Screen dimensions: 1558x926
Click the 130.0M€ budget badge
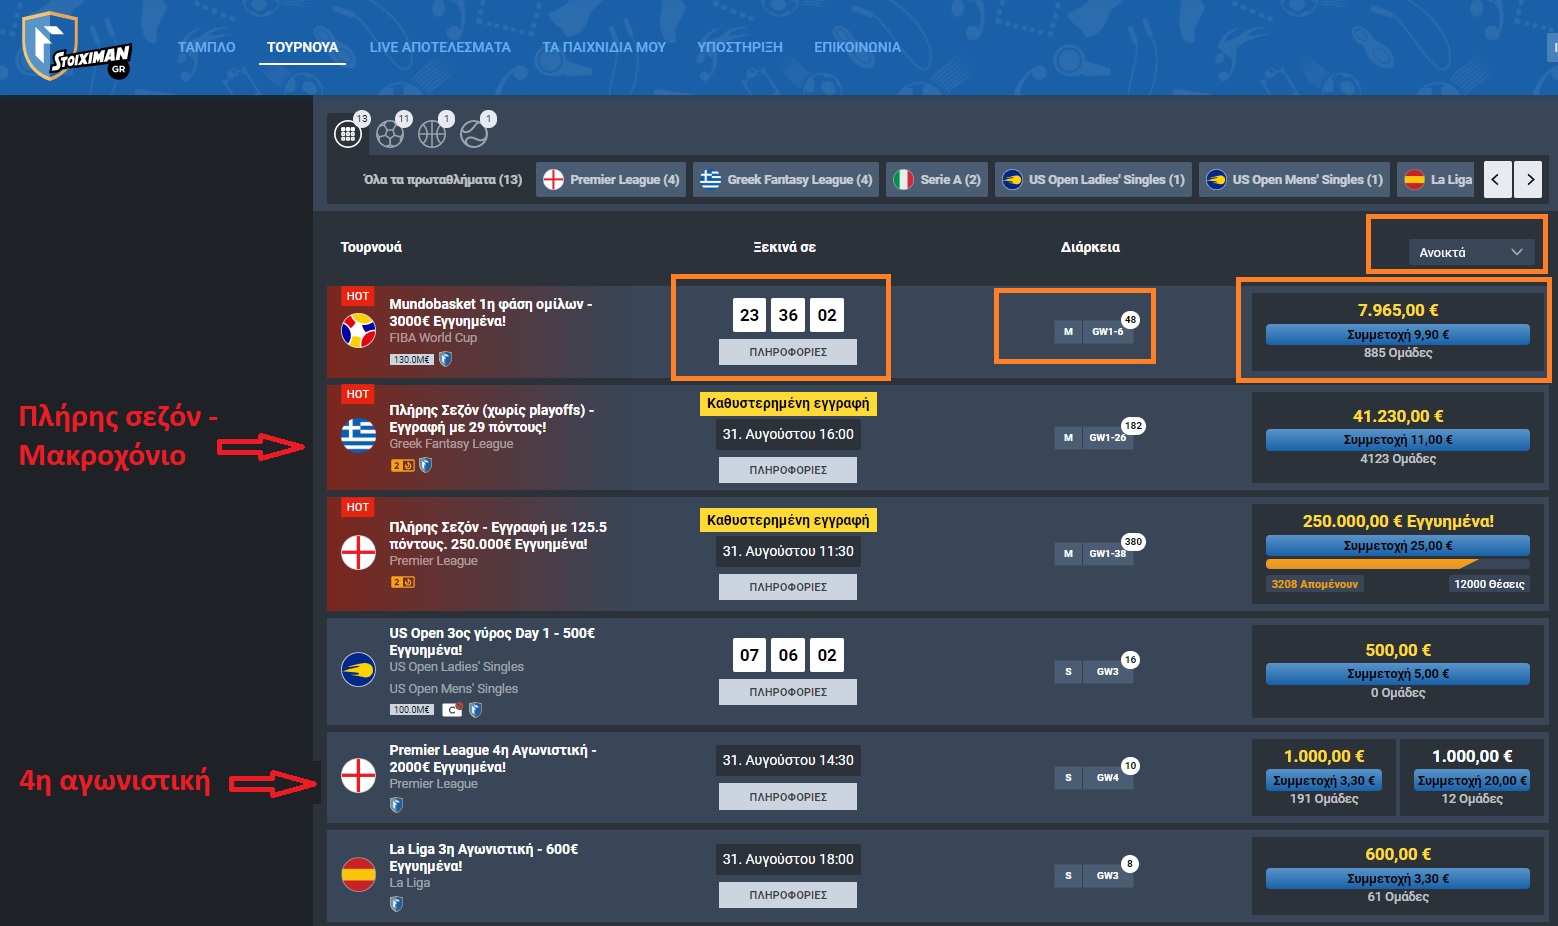coord(411,359)
